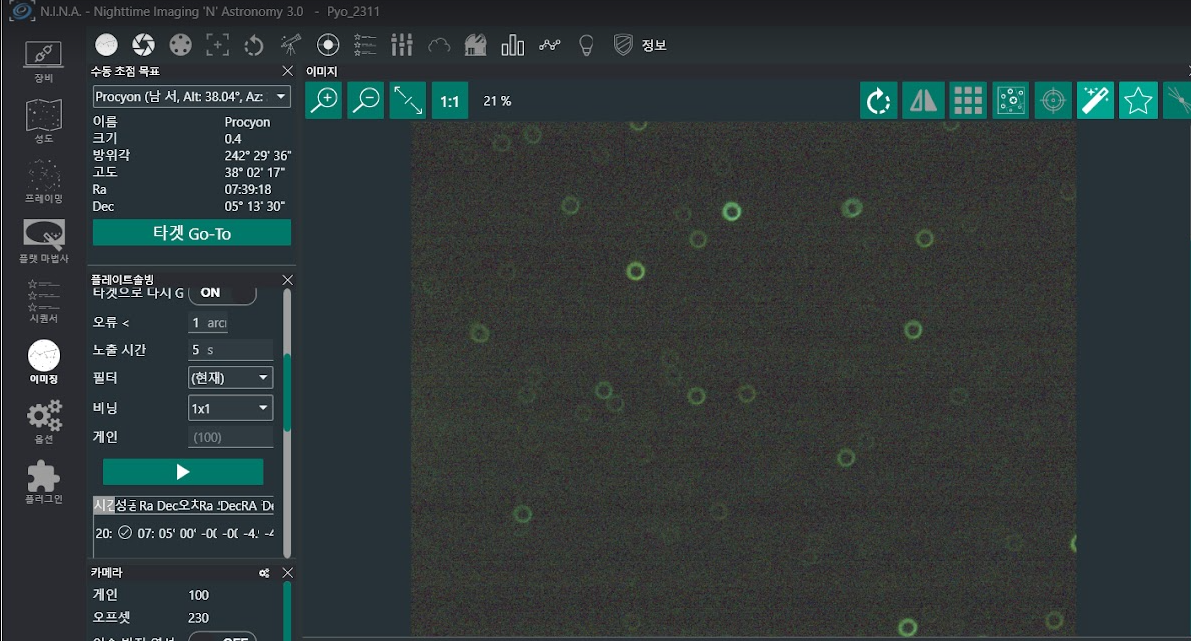Toggle star detection sensitivity icon

[x=1011, y=100]
